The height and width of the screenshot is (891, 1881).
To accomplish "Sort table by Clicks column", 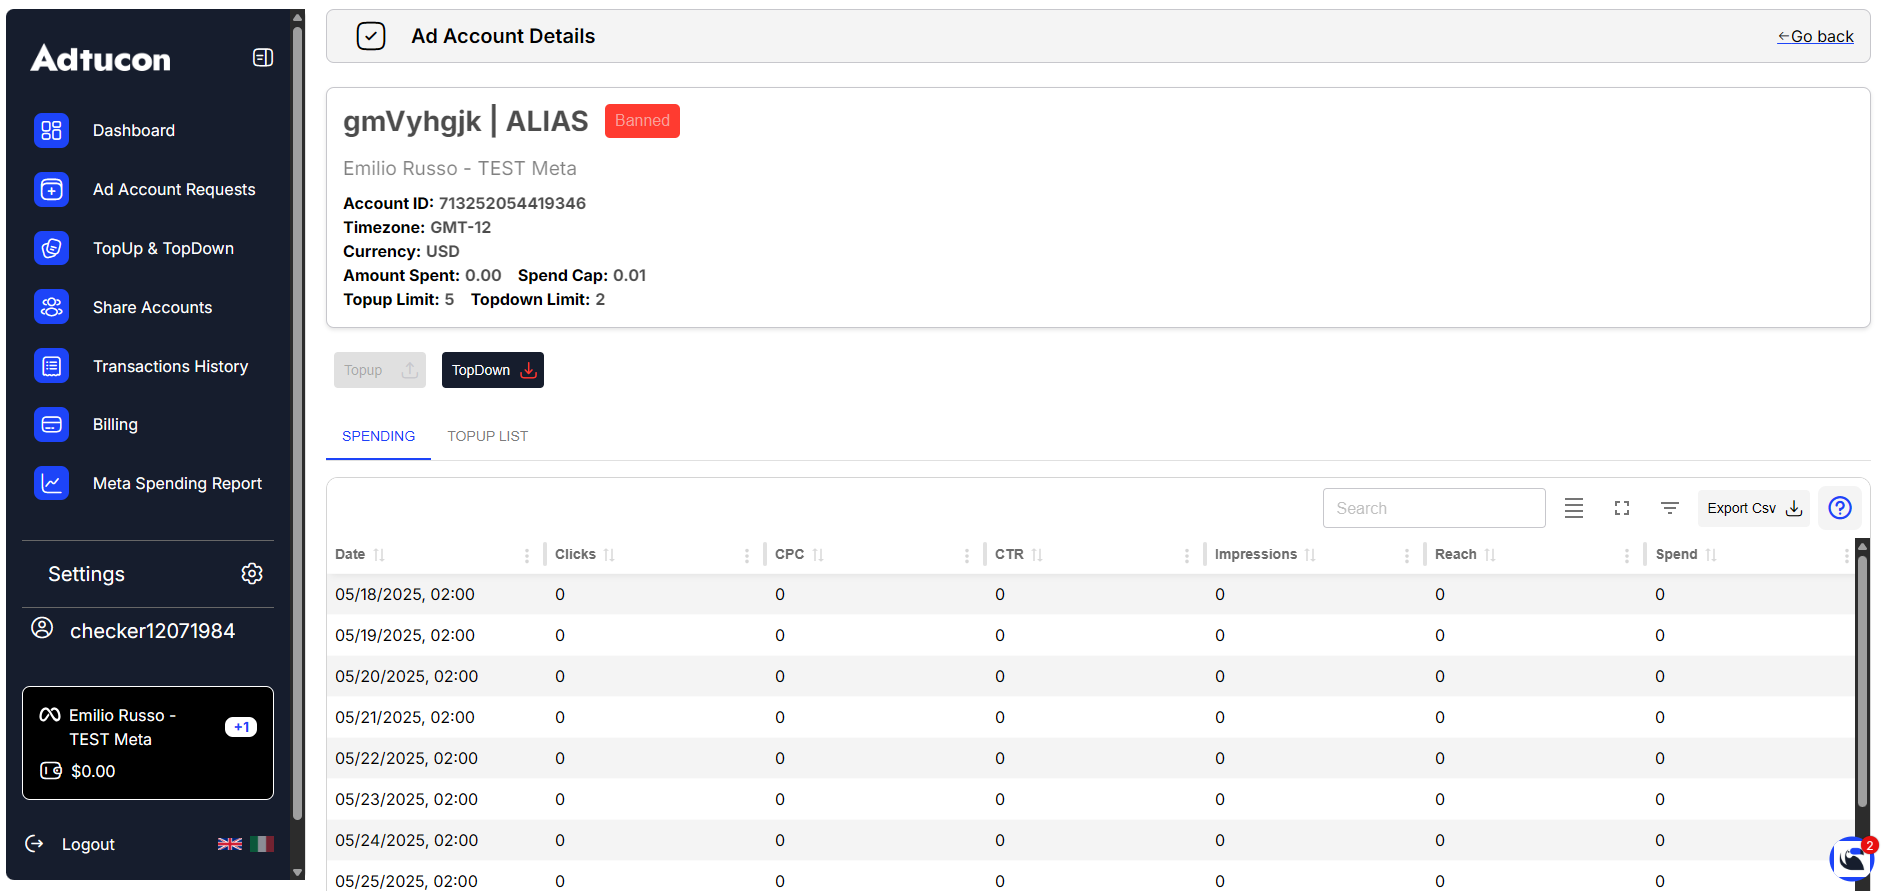I will (609, 555).
